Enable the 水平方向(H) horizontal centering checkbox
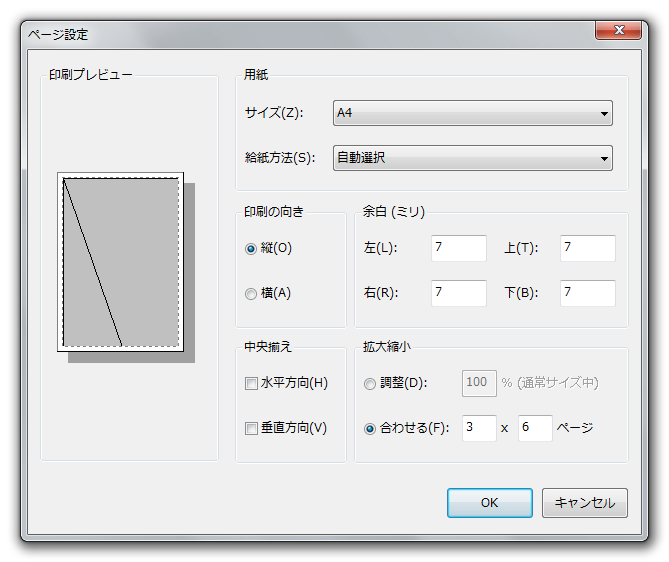The image size is (669, 562). coord(252,383)
